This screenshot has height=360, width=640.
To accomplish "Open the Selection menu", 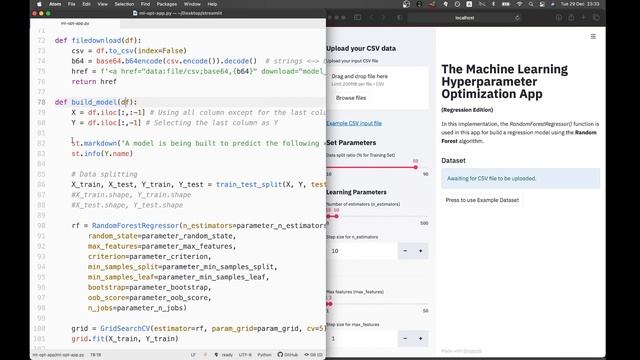I will tap(124, 4).
